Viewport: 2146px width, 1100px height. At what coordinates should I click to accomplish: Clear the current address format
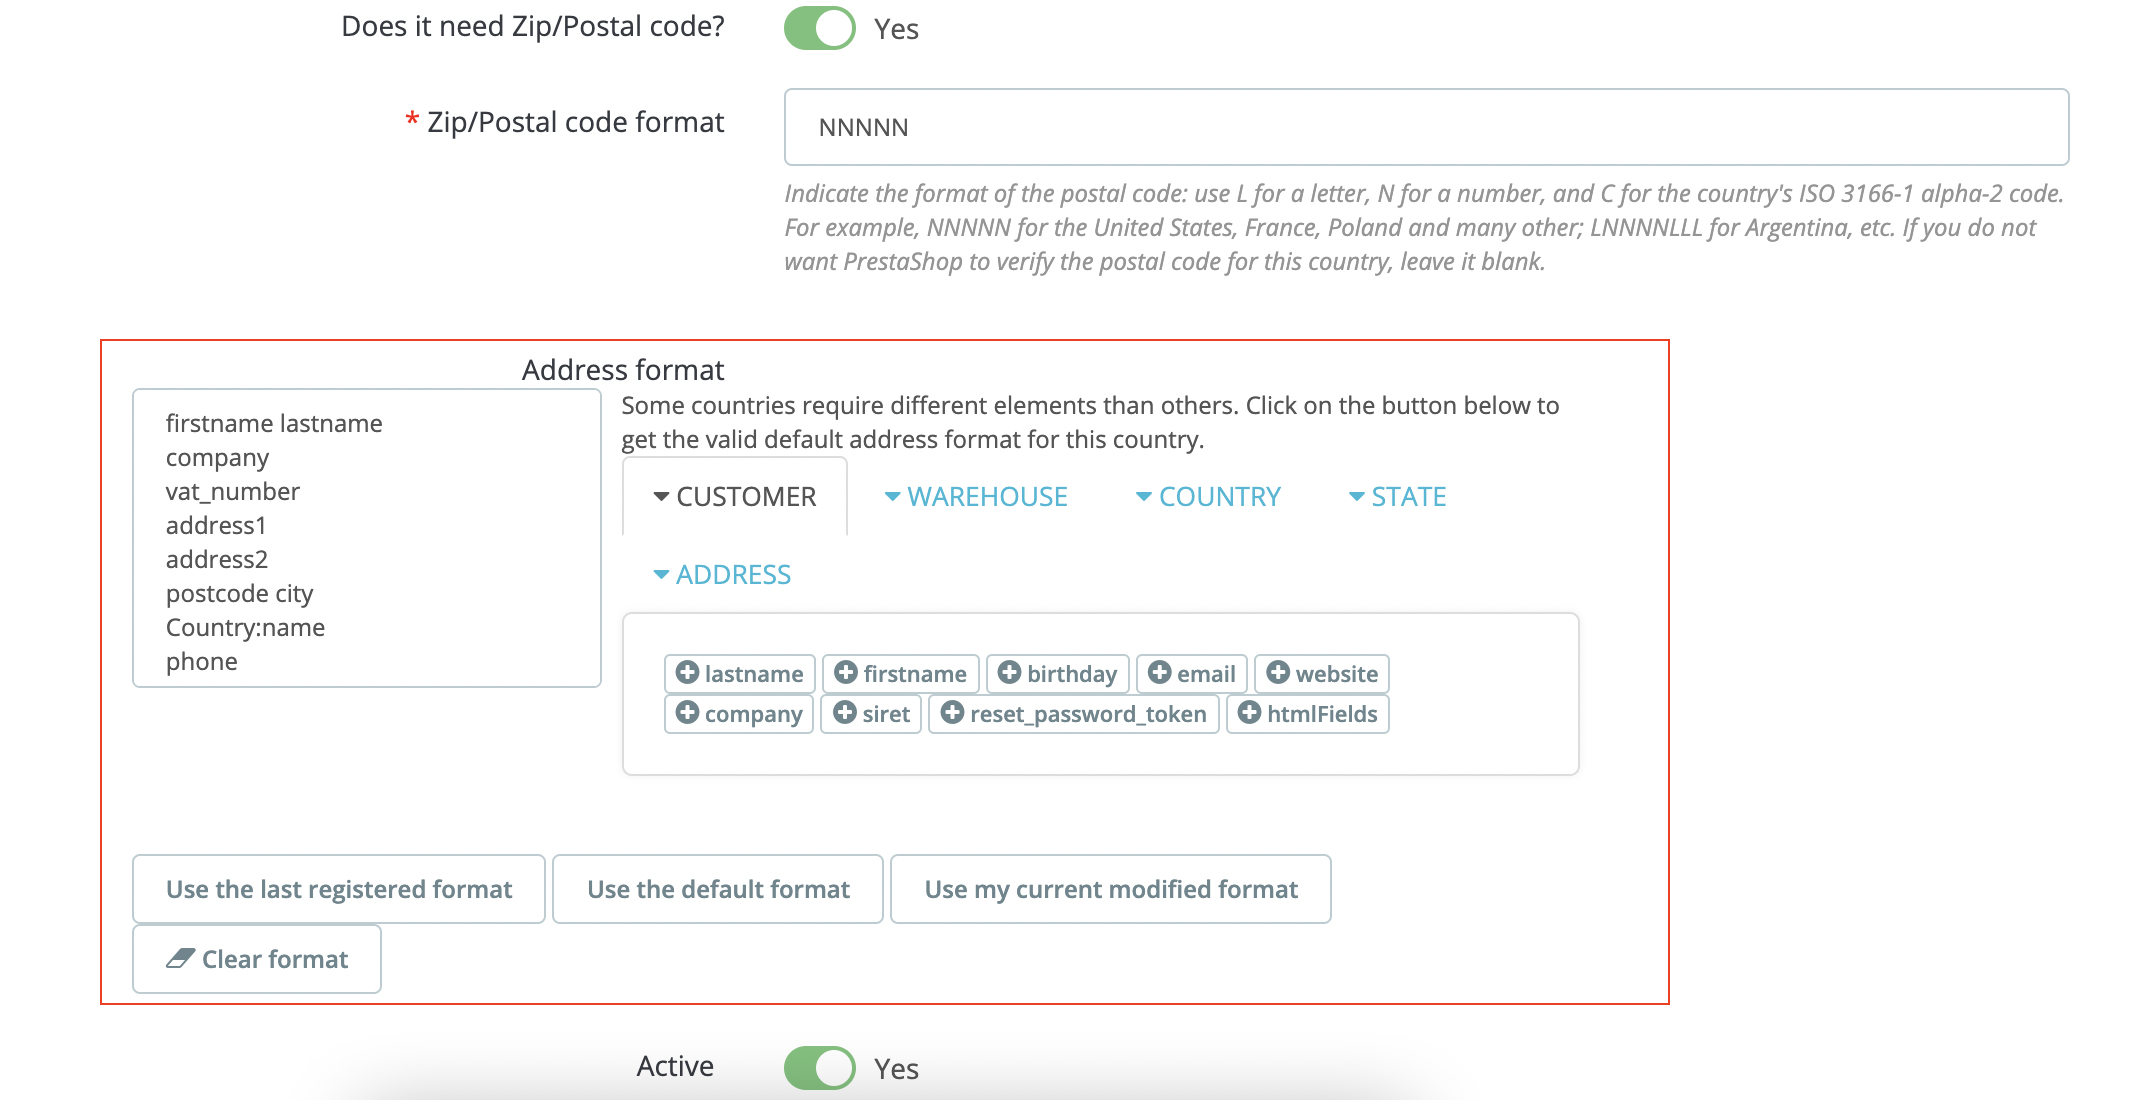pos(256,958)
